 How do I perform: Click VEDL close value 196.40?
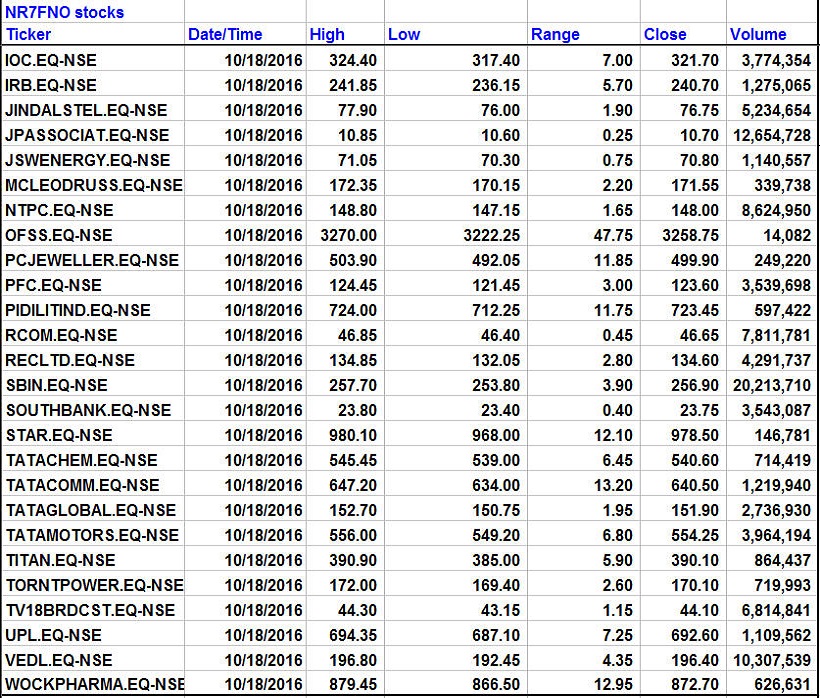click(695, 660)
